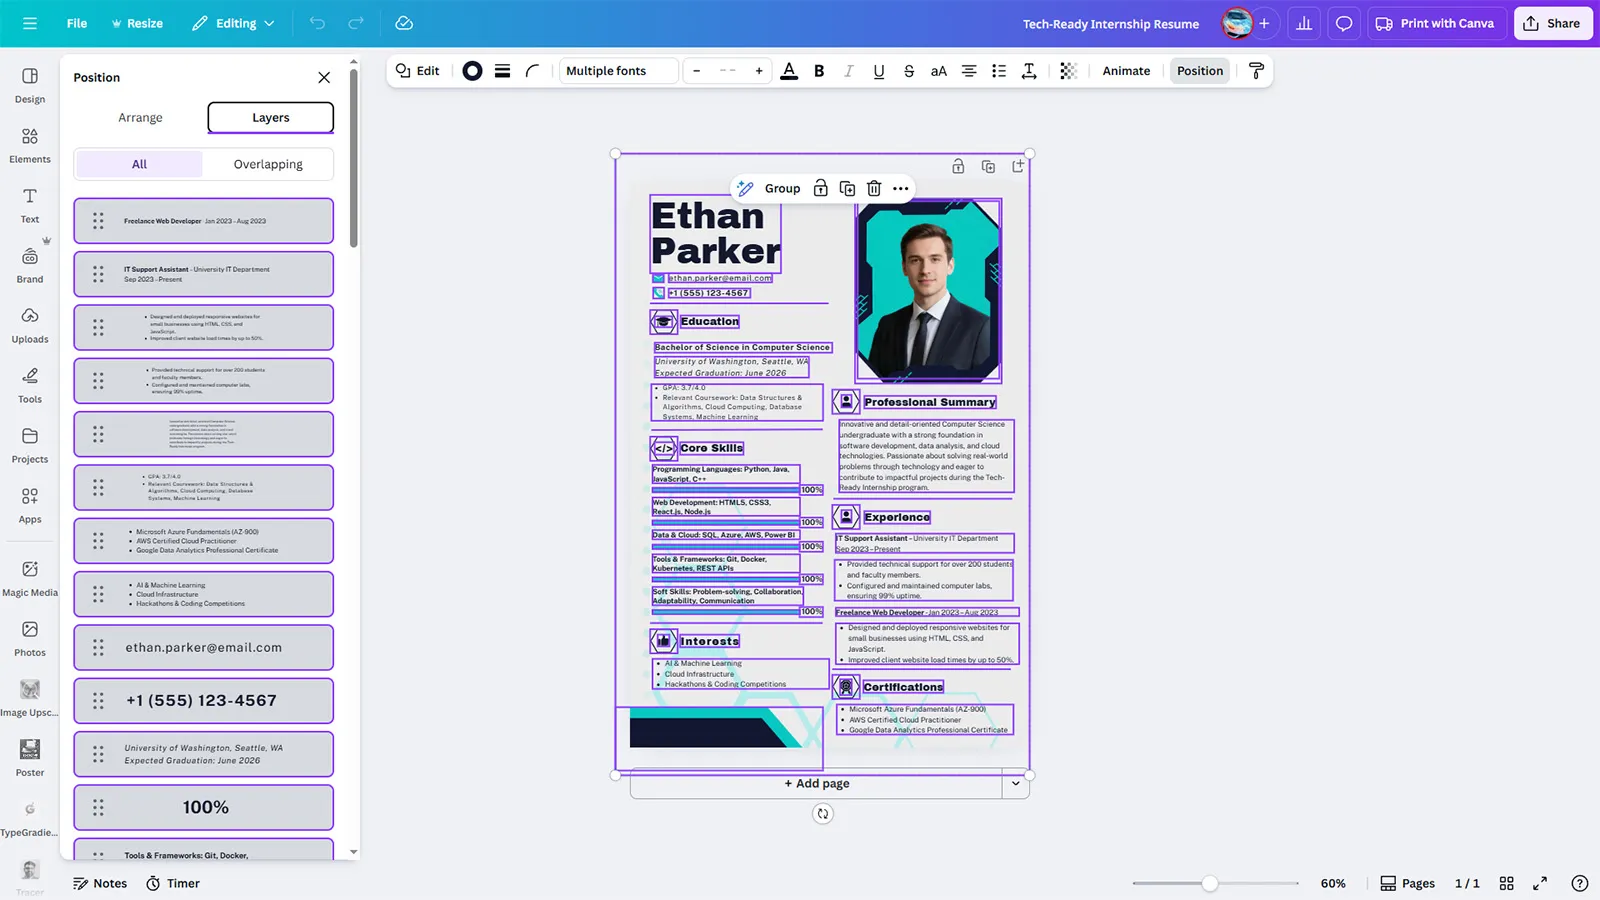The image size is (1600, 900).
Task: Toggle bold formatting
Action: [x=819, y=71]
